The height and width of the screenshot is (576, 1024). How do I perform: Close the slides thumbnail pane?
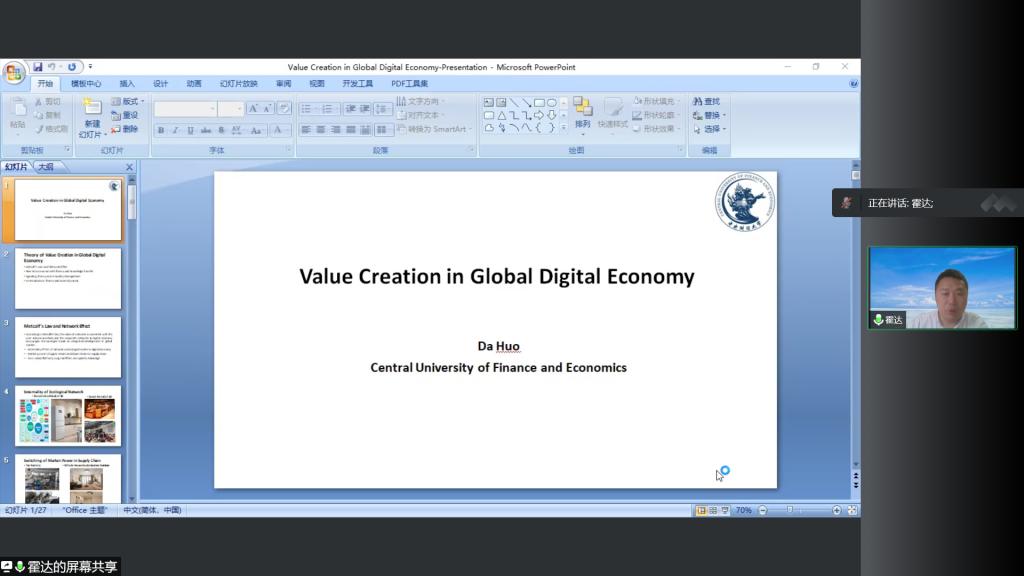pyautogui.click(x=129, y=167)
